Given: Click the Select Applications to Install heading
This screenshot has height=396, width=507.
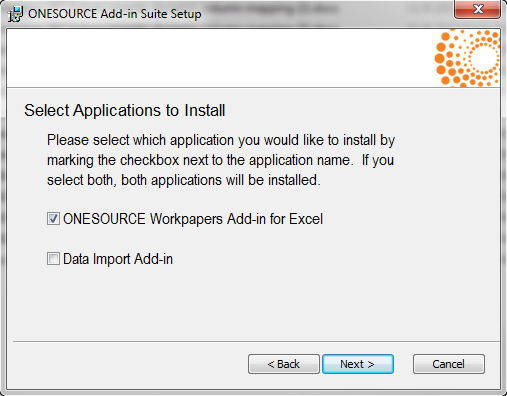Looking at the screenshot, I should point(125,110).
